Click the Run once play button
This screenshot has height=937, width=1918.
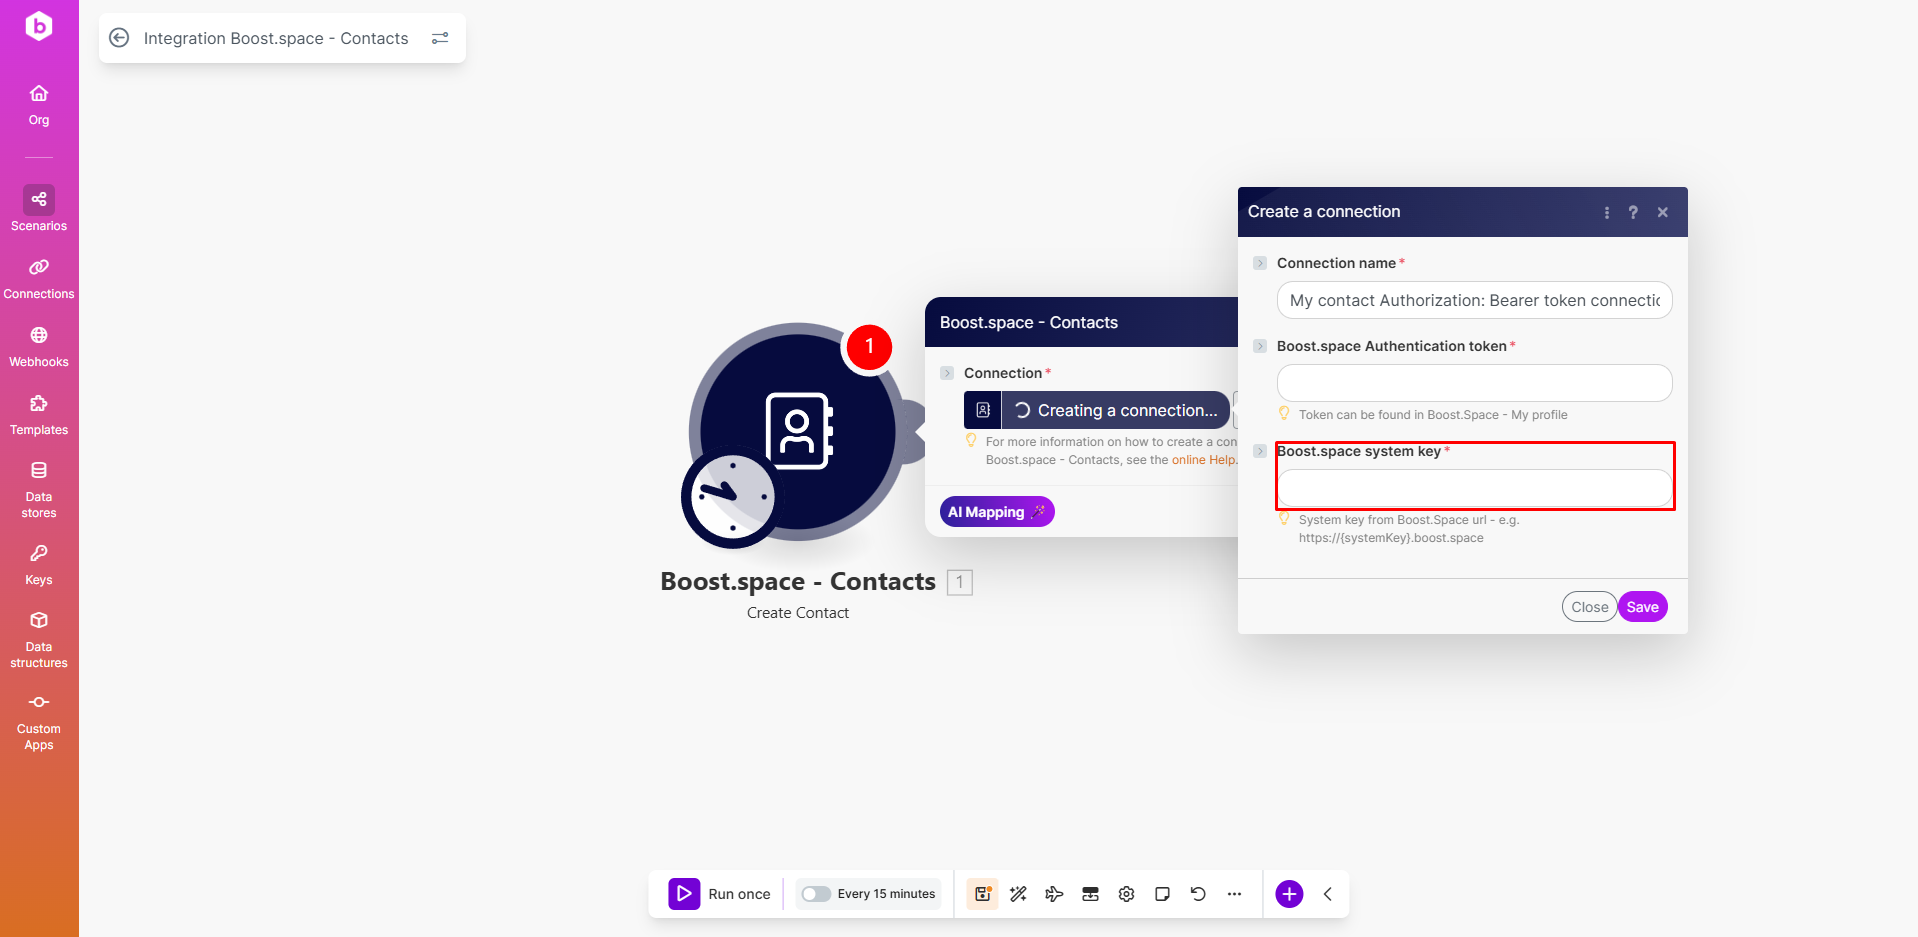click(685, 894)
